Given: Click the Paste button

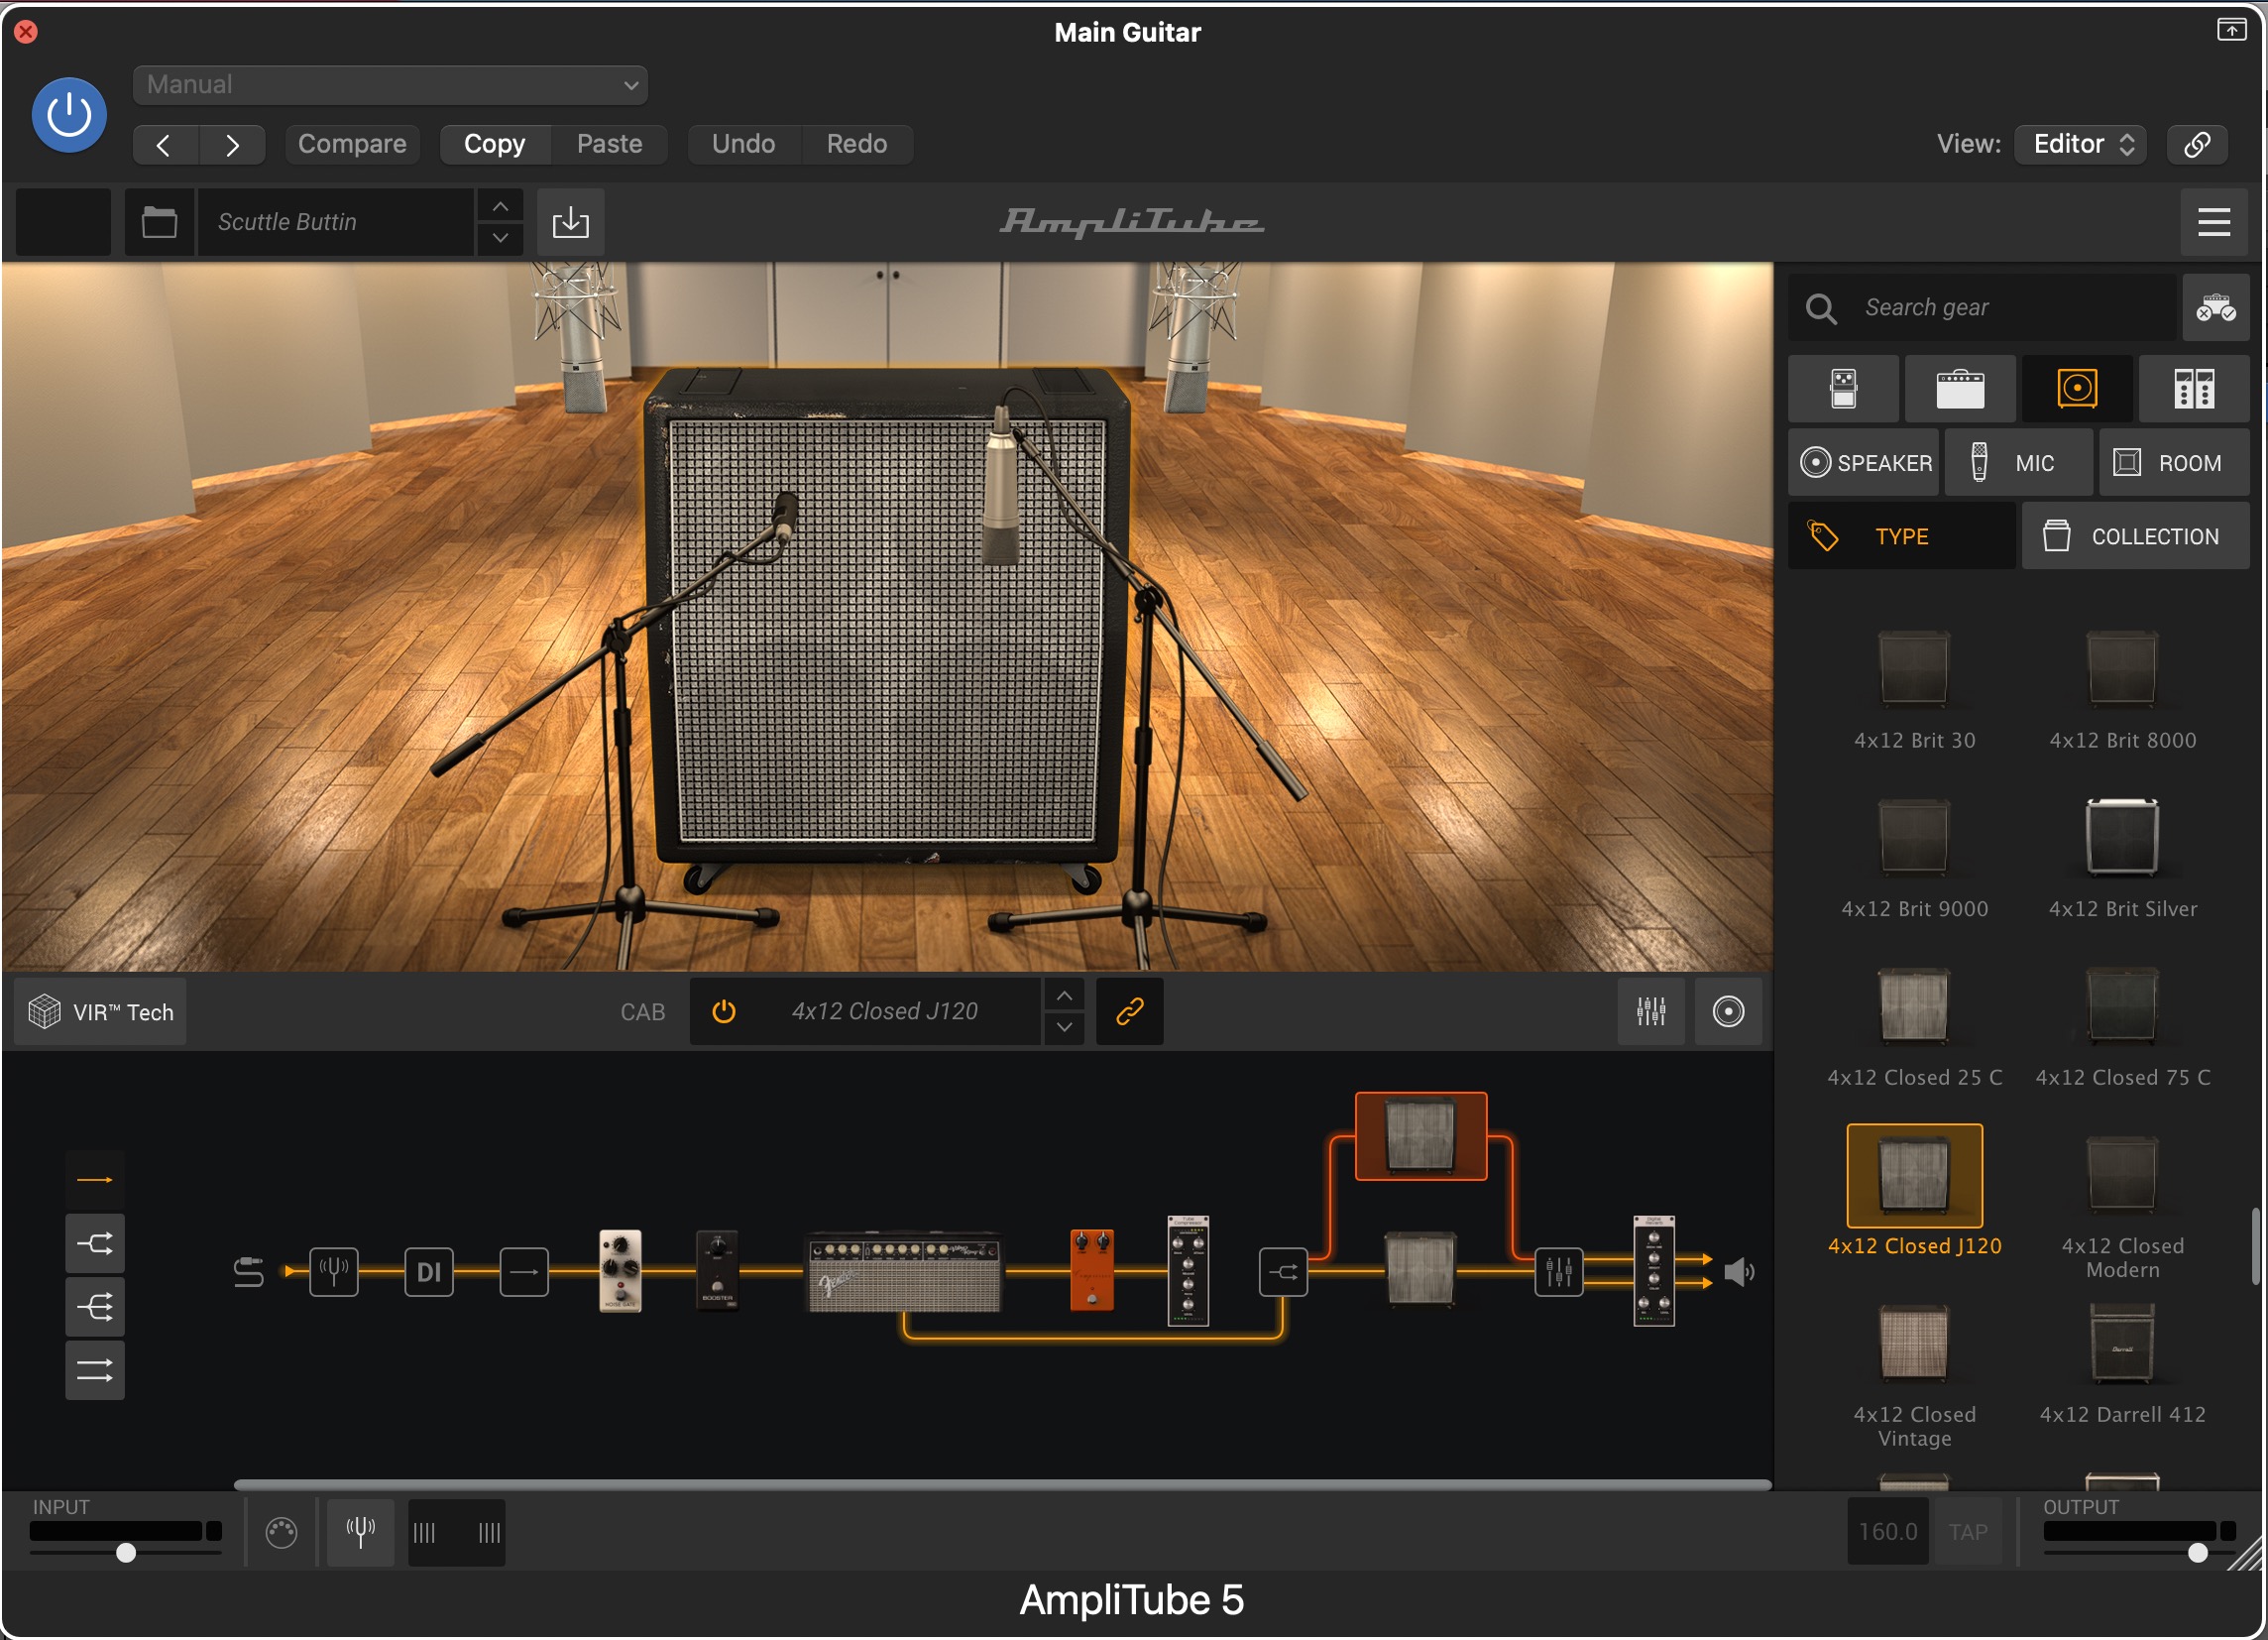Looking at the screenshot, I should click(610, 144).
